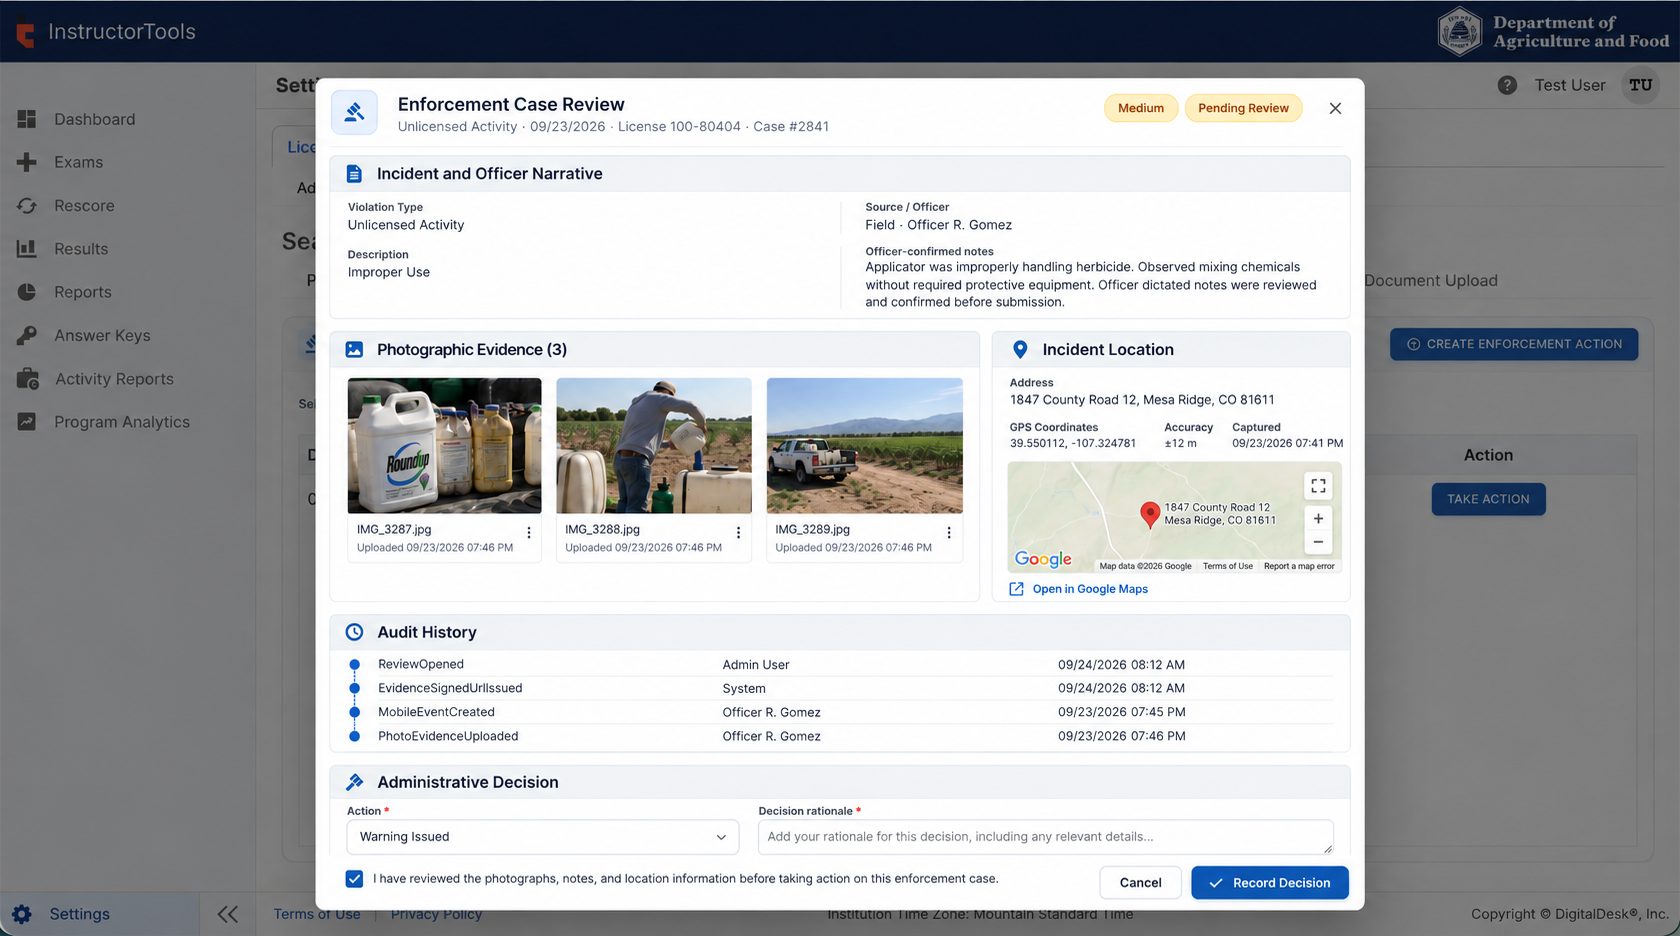Click the Department of Agriculture and Food seal
Viewport: 1680px width, 936px height.
(x=1459, y=31)
